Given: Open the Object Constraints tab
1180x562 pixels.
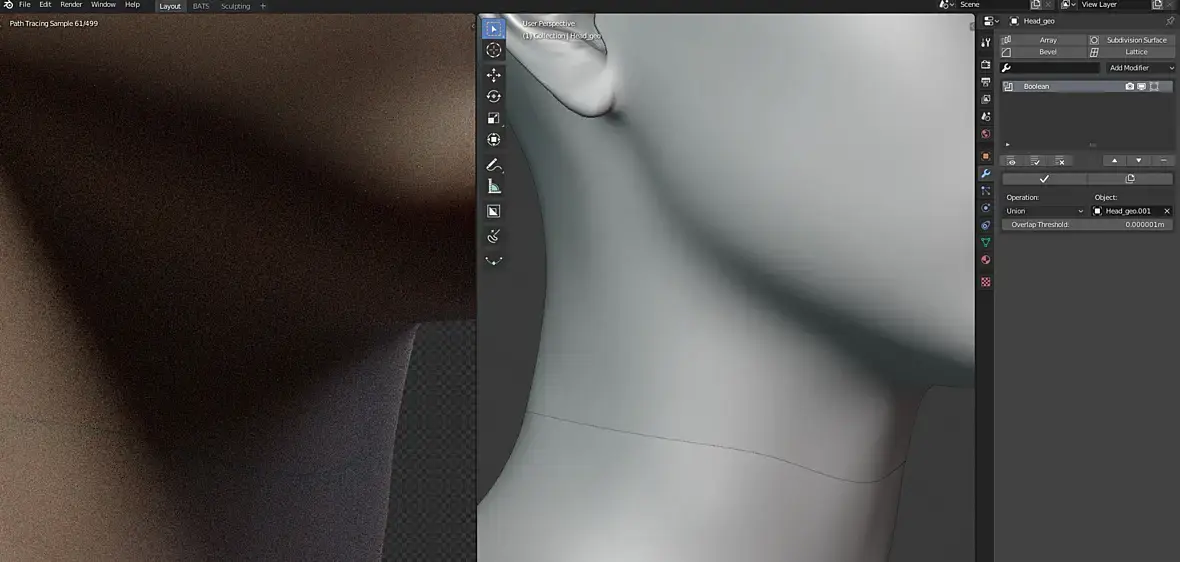Looking at the screenshot, I should pyautogui.click(x=986, y=225).
